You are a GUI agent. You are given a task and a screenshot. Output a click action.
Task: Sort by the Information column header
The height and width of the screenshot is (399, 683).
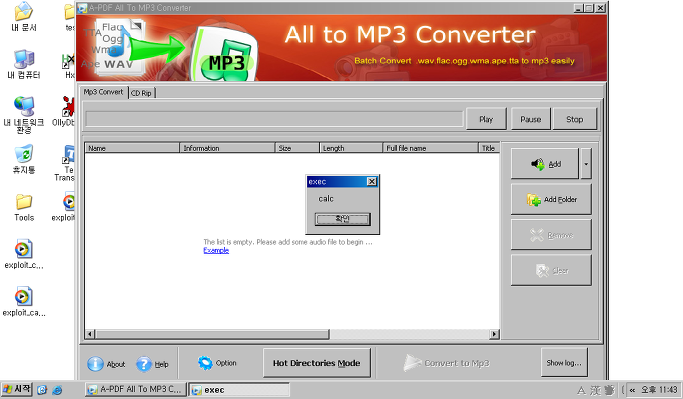coord(227,148)
